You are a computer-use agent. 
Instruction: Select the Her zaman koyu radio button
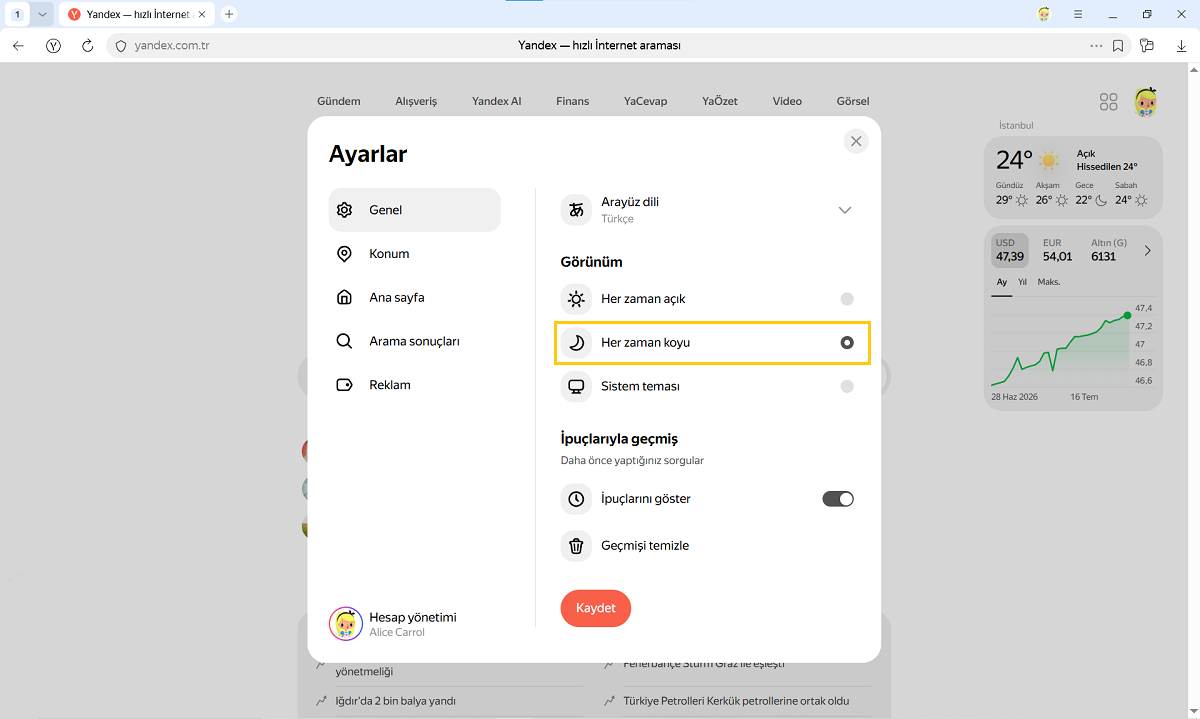click(847, 342)
